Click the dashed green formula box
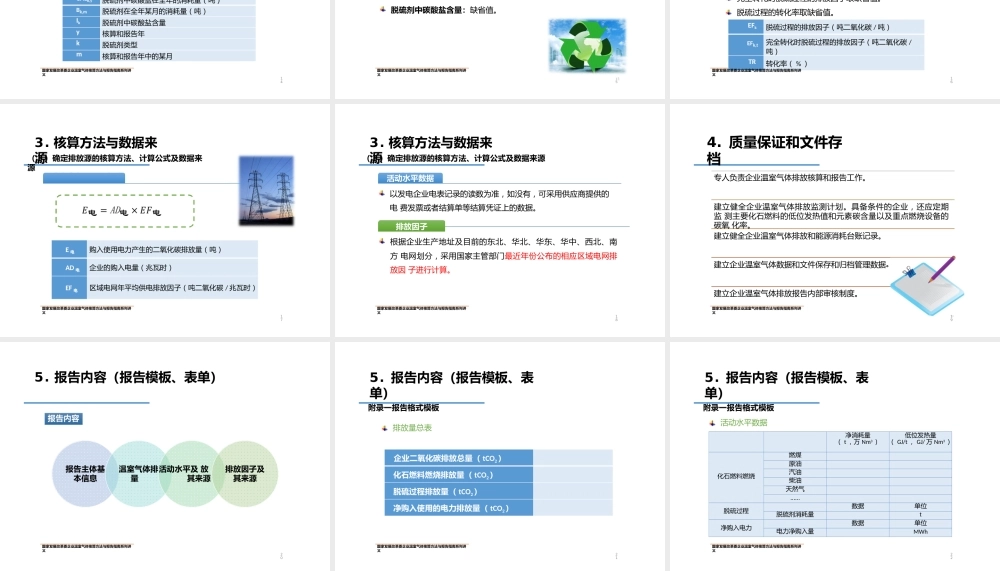The image size is (1000, 571). click(x=125, y=211)
